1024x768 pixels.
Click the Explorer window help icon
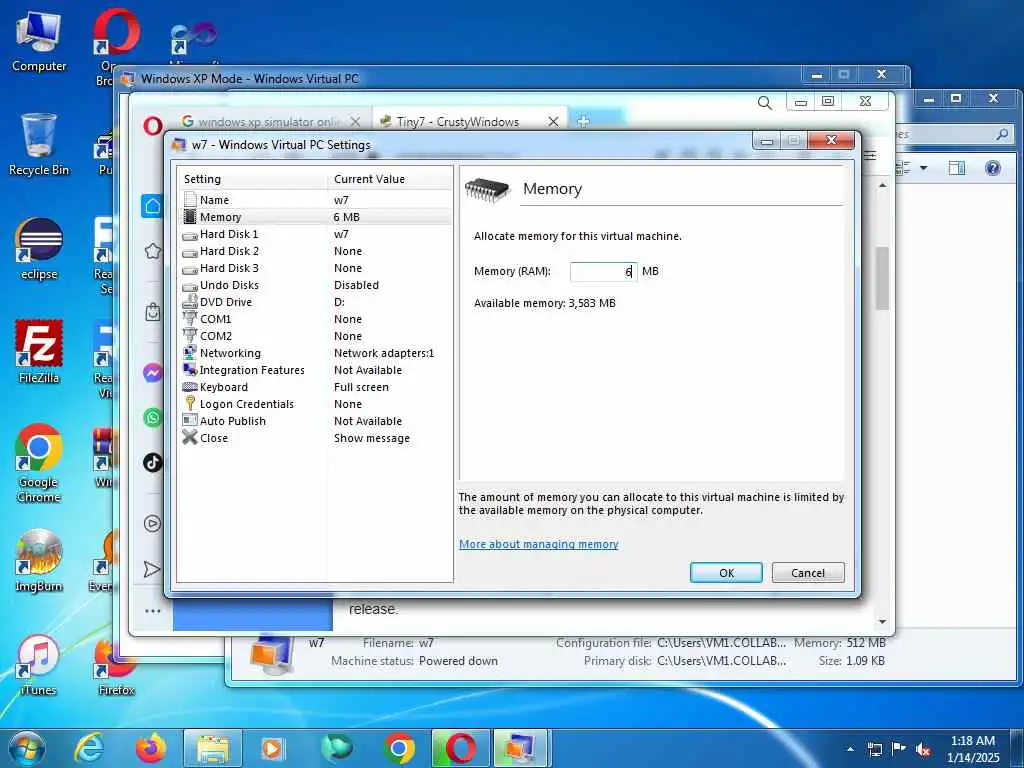pos(993,168)
